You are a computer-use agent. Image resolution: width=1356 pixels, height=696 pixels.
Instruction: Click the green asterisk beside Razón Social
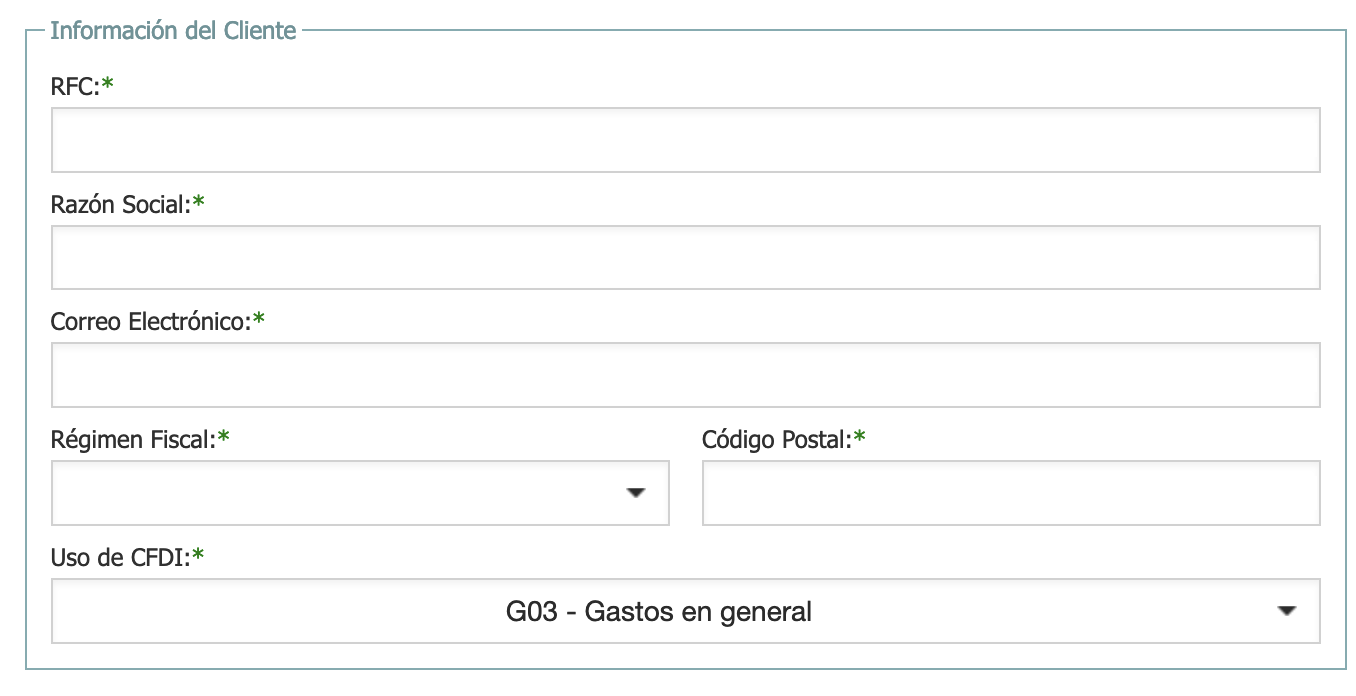tap(199, 203)
